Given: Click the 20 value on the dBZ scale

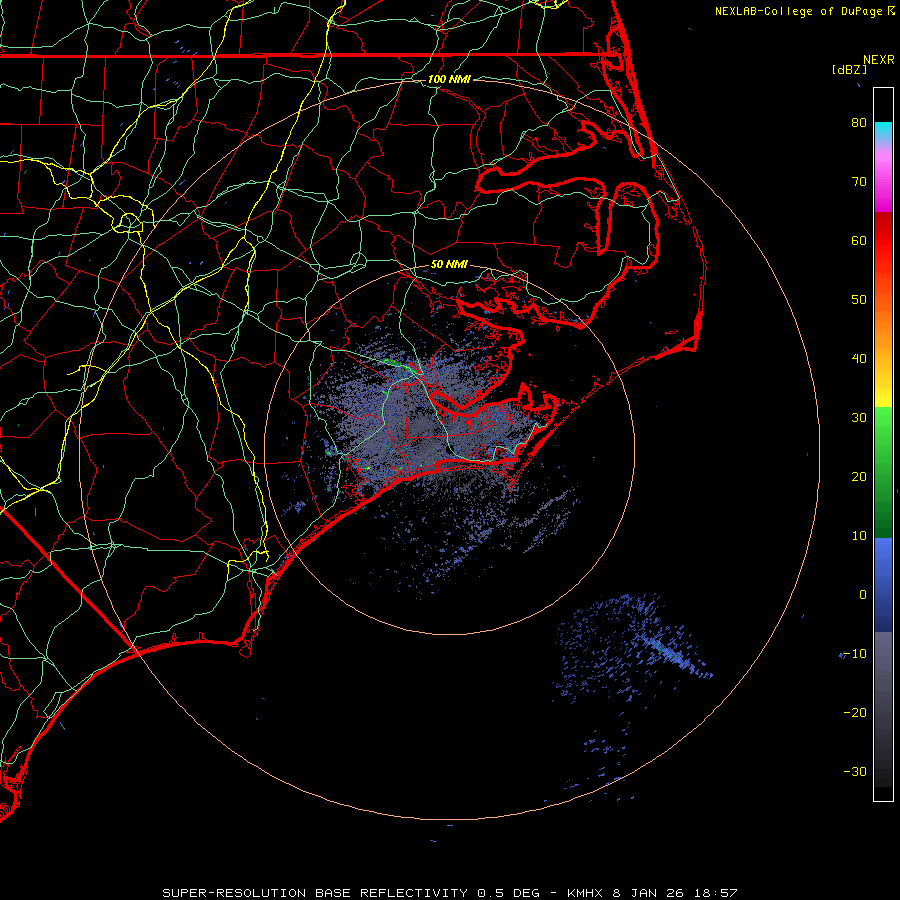Looking at the screenshot, I should pos(859,476).
